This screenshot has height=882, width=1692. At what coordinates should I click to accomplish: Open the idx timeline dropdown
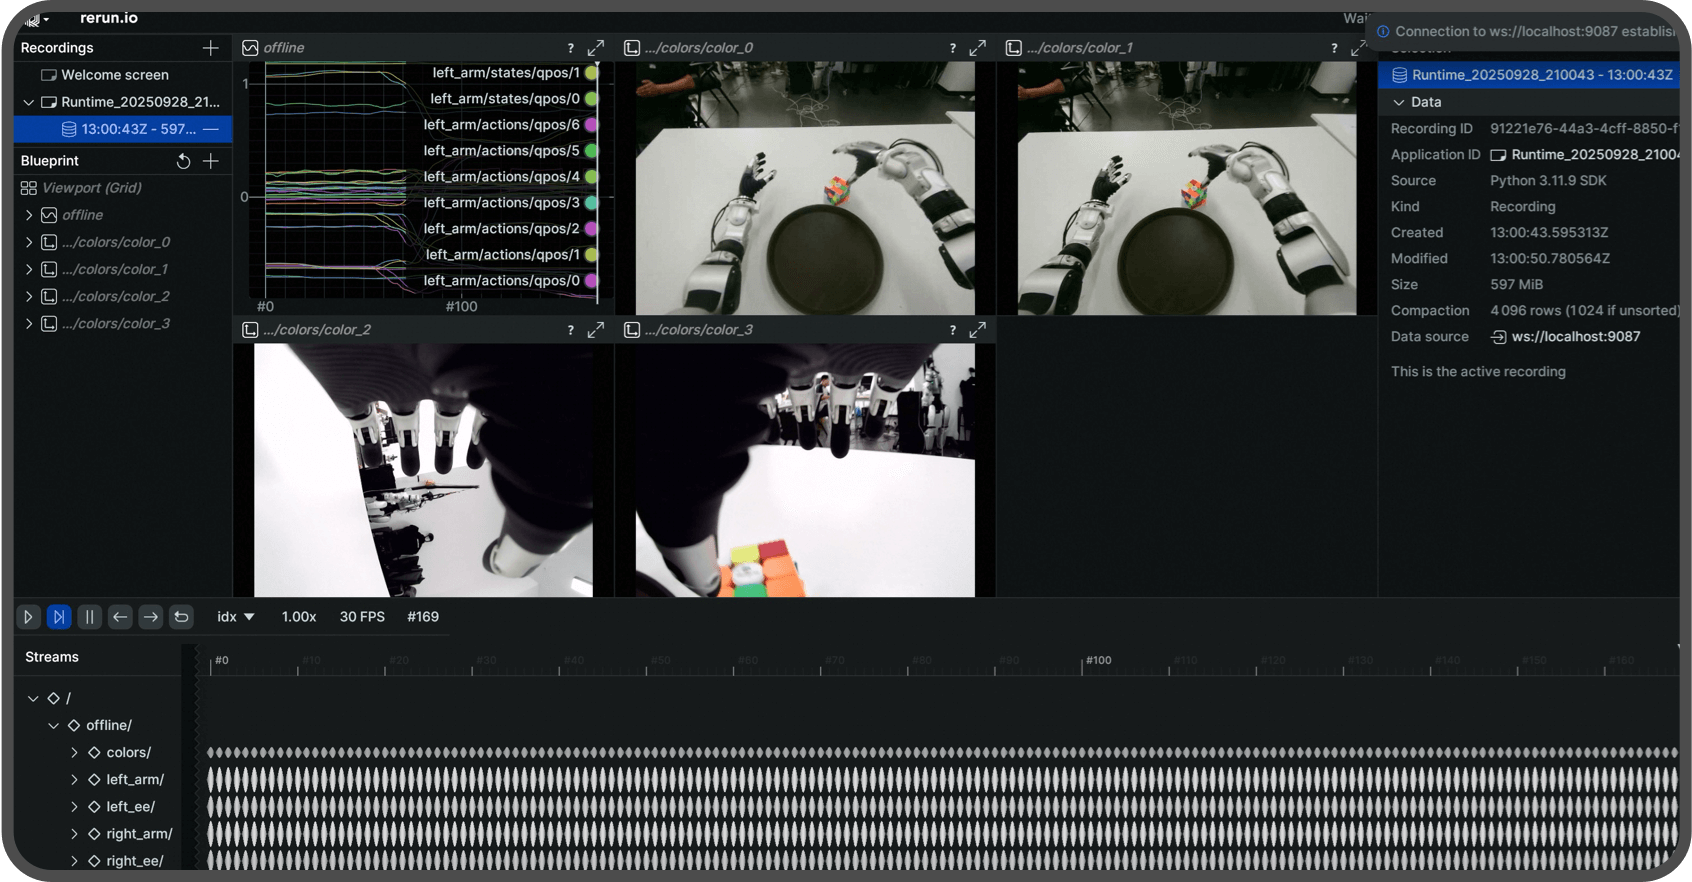pyautogui.click(x=236, y=617)
